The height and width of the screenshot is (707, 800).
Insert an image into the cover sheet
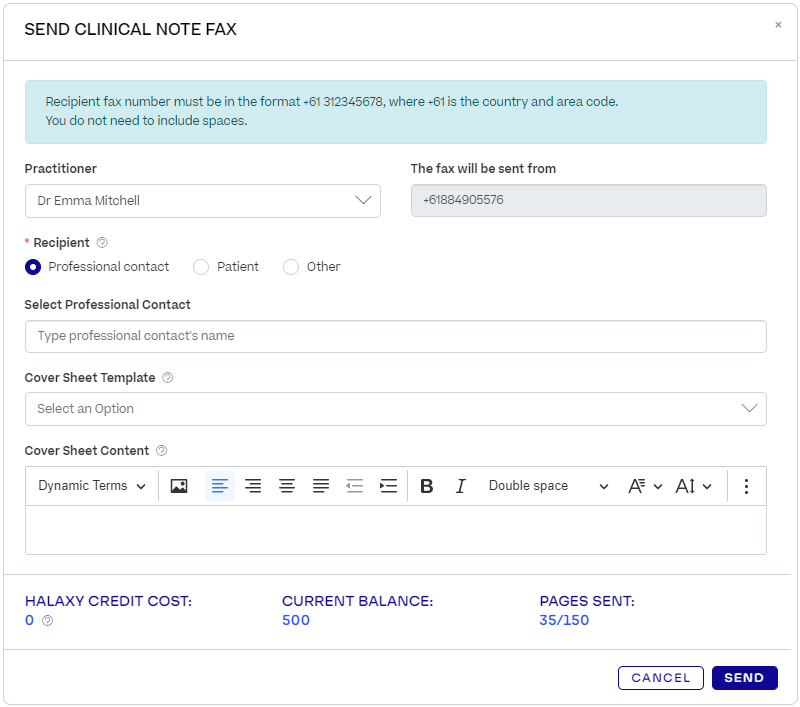pyautogui.click(x=179, y=485)
